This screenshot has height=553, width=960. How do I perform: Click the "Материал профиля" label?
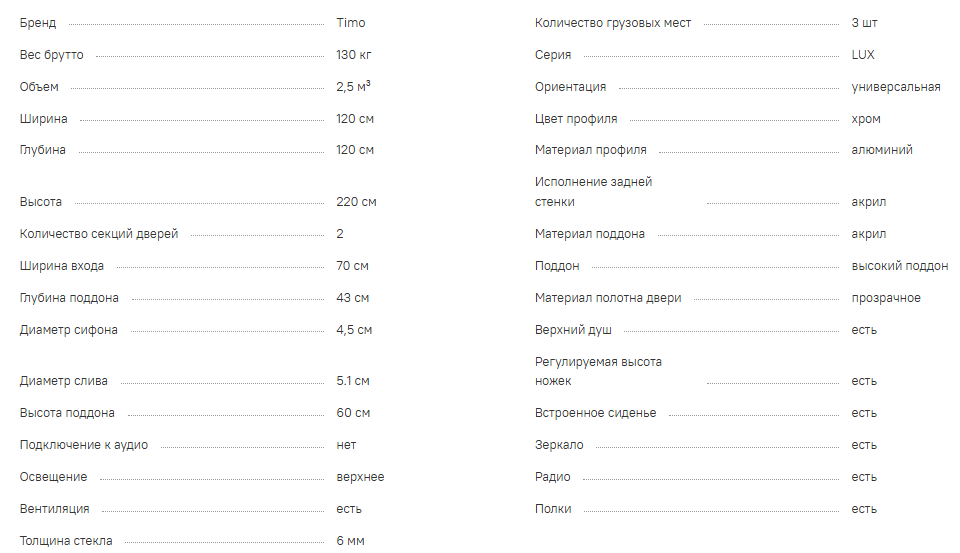coord(591,150)
